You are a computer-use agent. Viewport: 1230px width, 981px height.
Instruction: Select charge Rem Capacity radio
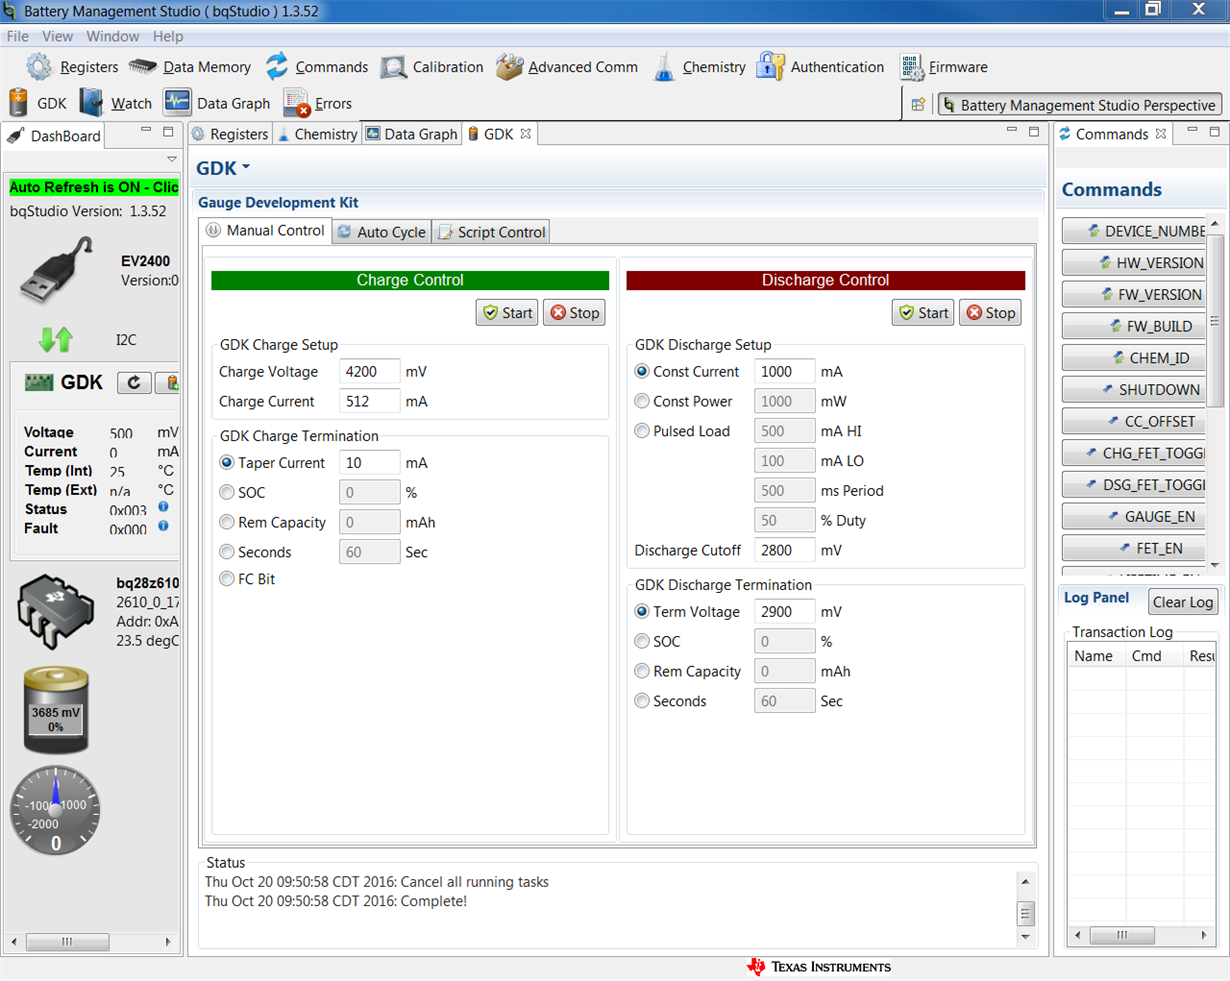(227, 522)
